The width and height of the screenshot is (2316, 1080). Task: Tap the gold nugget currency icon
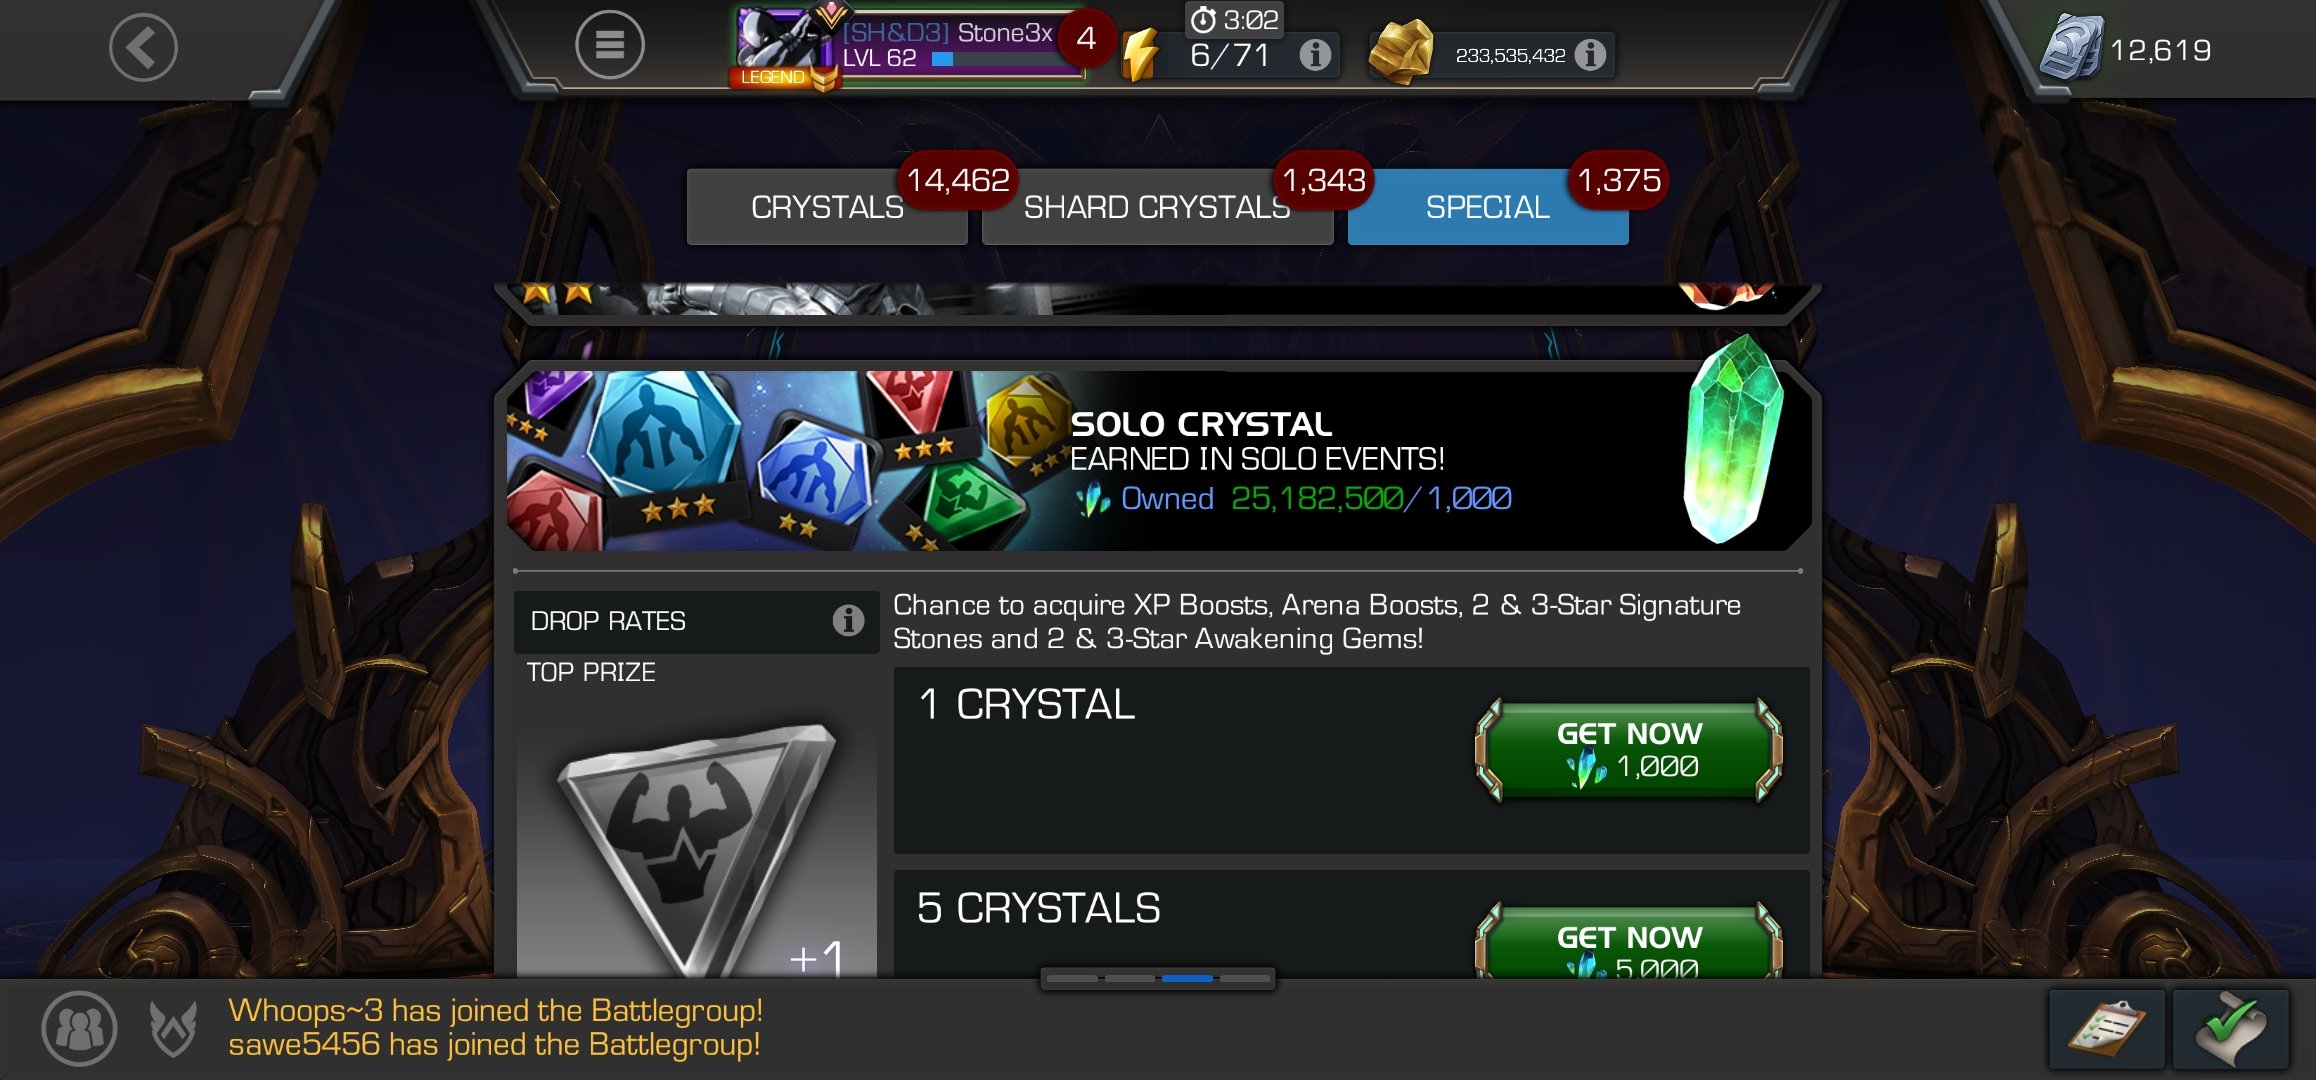1401,51
